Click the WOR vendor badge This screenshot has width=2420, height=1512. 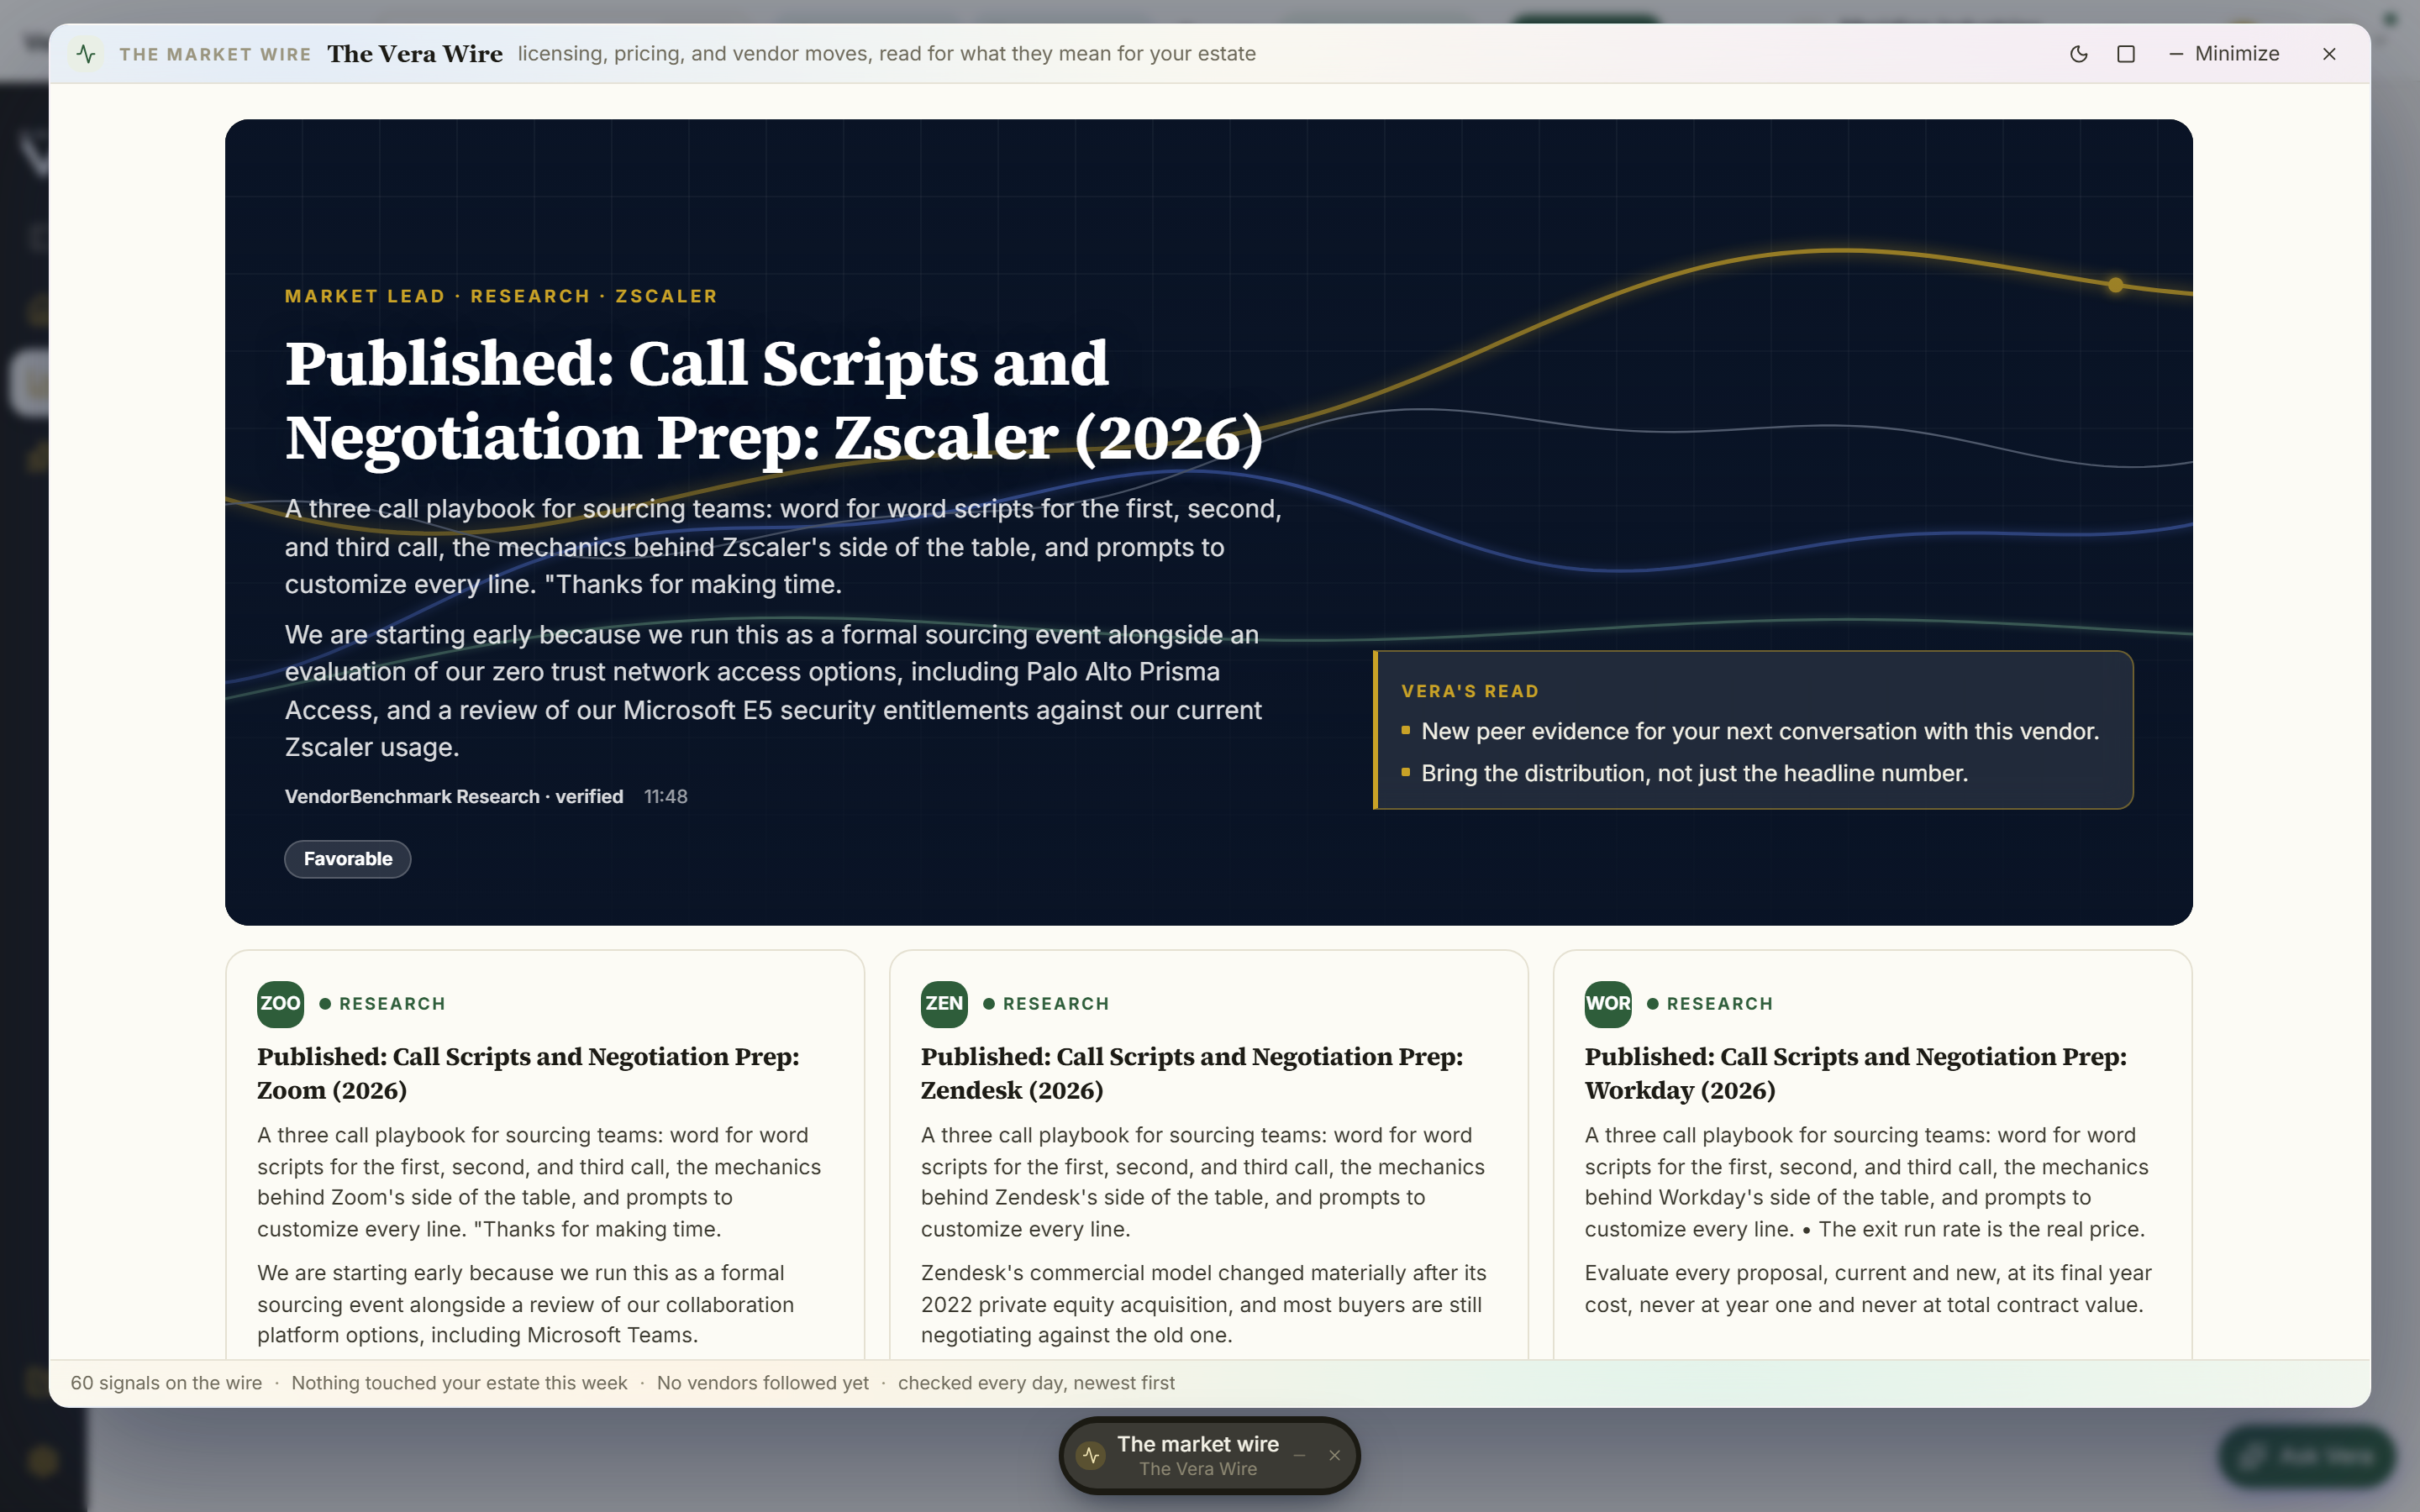[1608, 1004]
